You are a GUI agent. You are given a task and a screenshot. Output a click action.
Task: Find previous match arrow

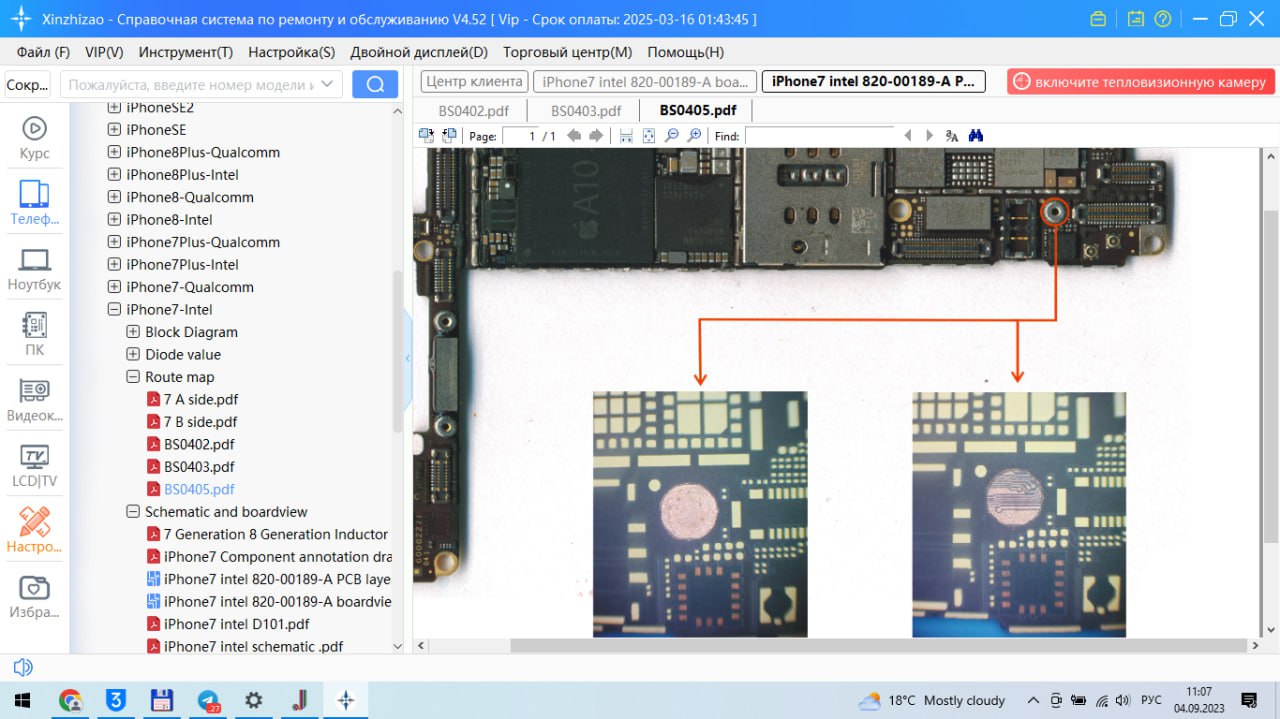pos(908,136)
